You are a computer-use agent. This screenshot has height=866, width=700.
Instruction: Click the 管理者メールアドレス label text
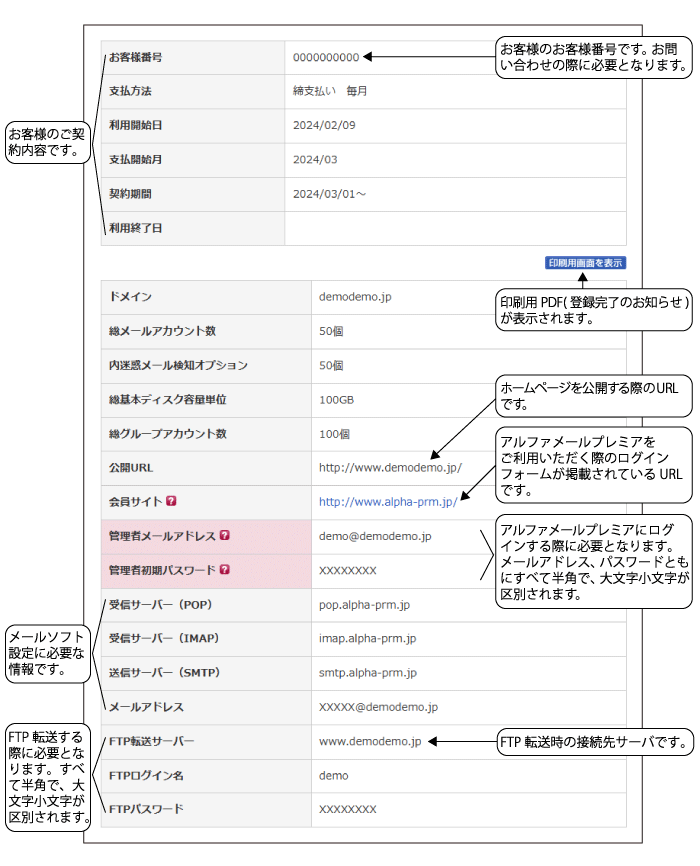(x=162, y=536)
